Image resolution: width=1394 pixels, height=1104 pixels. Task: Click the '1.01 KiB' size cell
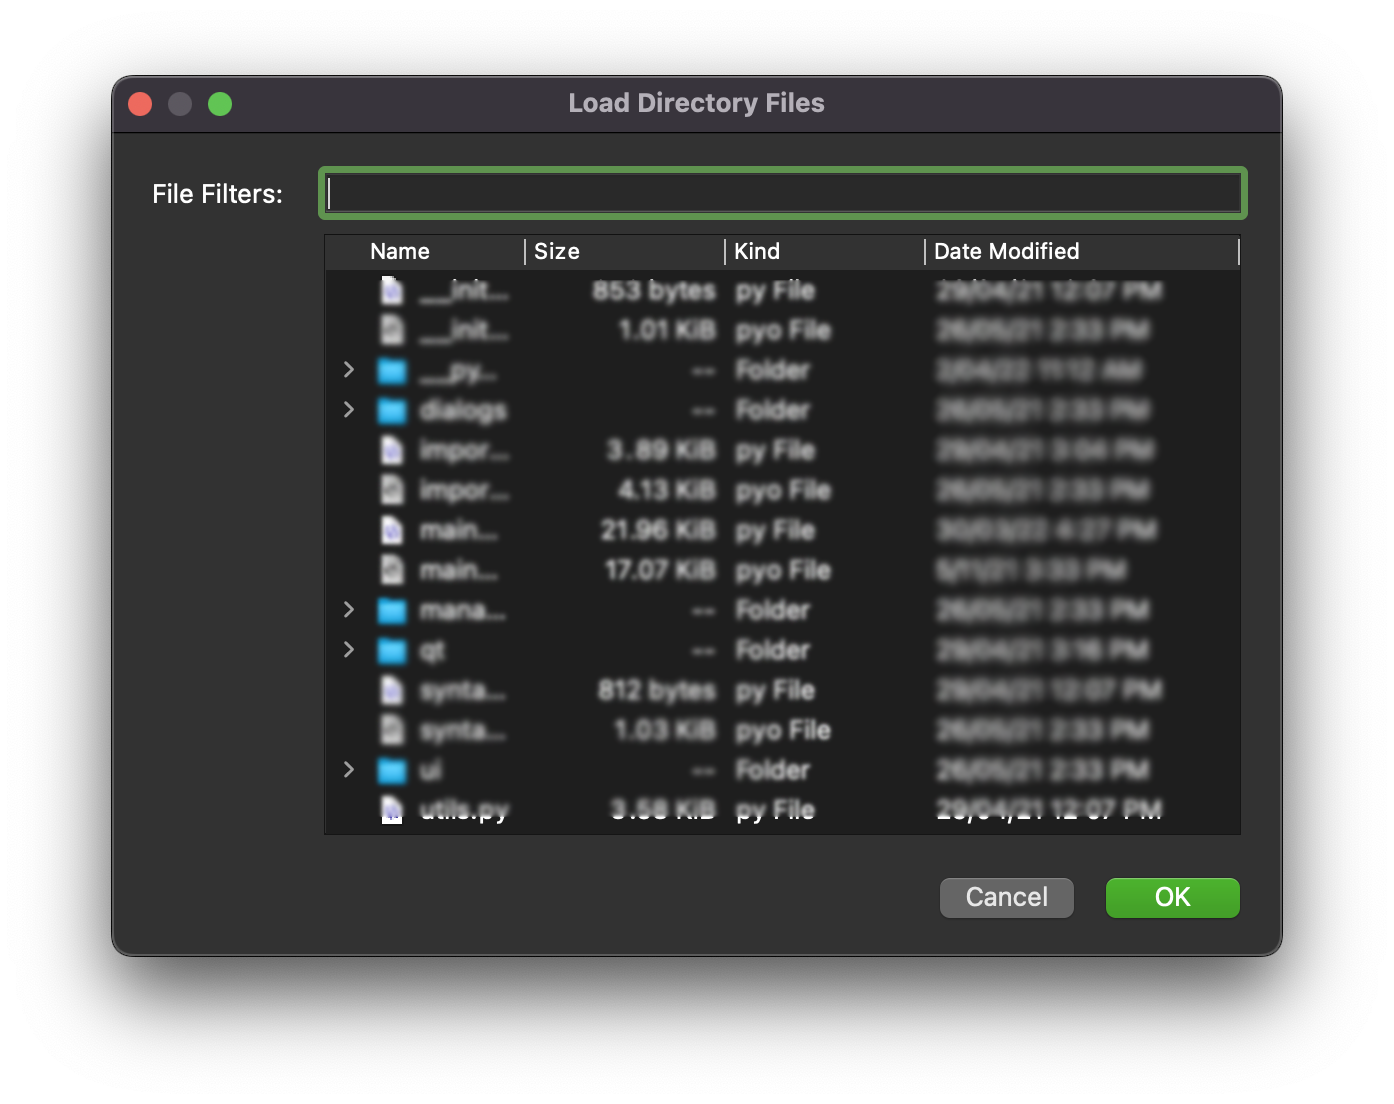point(667,330)
